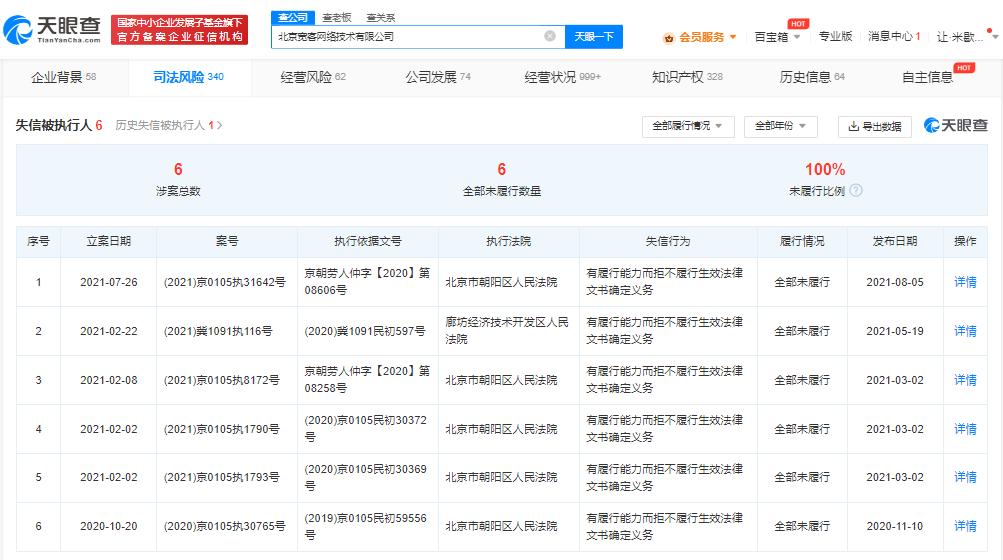Click the 会员服务 crown icon
The height and width of the screenshot is (560, 1003).
coord(668,37)
